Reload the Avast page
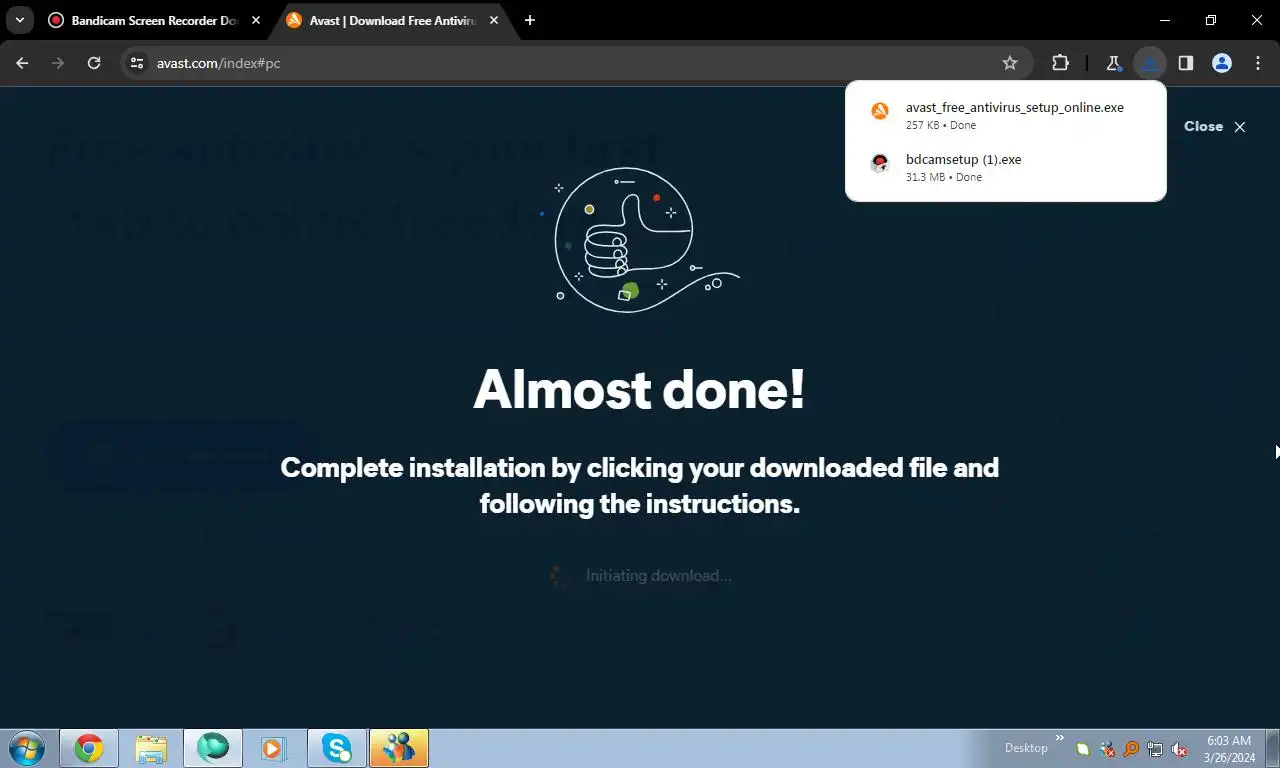This screenshot has height=768, width=1280. pyautogui.click(x=94, y=63)
